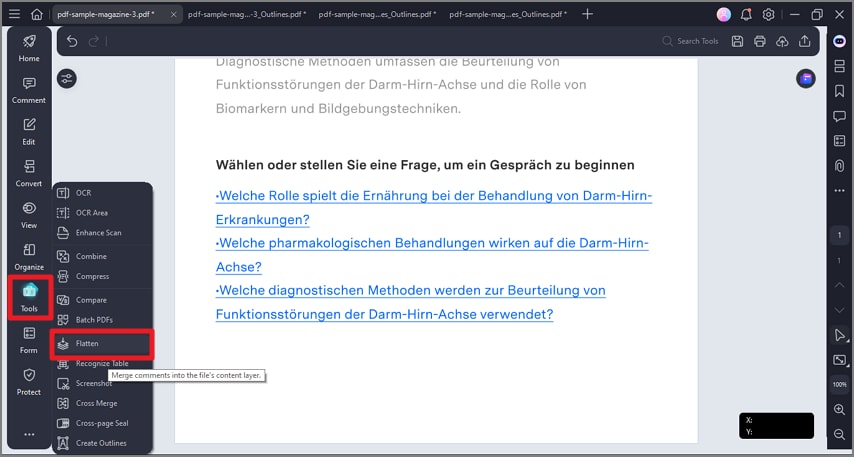Open the hamburger main menu
Screen dimensions: 854x457
point(14,14)
